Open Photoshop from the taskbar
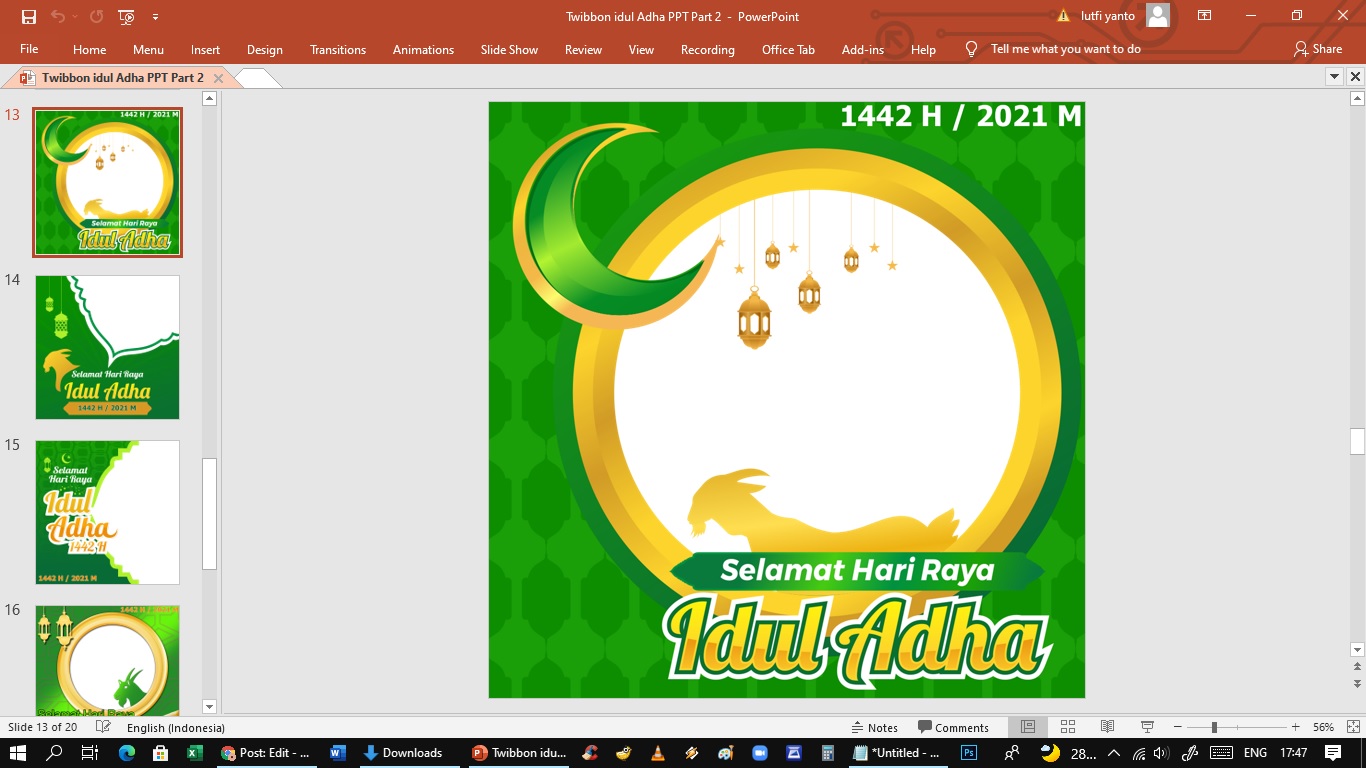This screenshot has height=768, width=1366. (968, 753)
